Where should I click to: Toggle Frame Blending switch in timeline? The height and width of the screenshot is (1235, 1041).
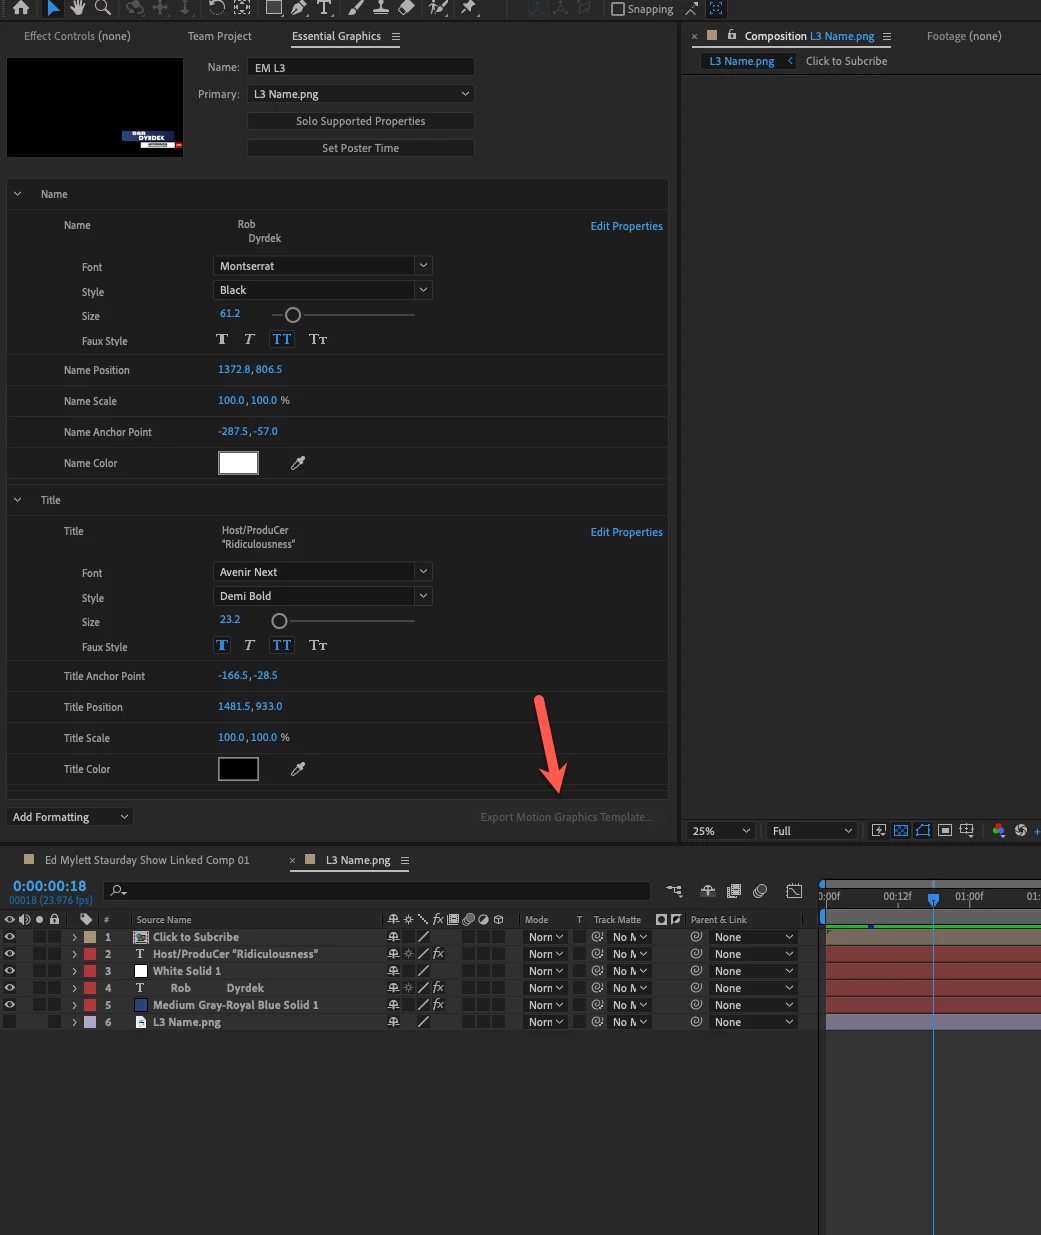[734, 891]
